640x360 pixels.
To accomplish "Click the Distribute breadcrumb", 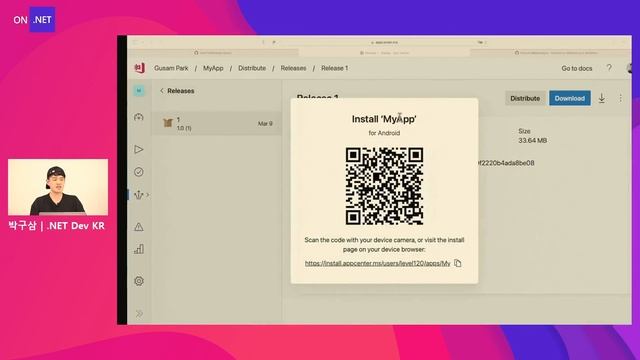I will tap(252, 68).
